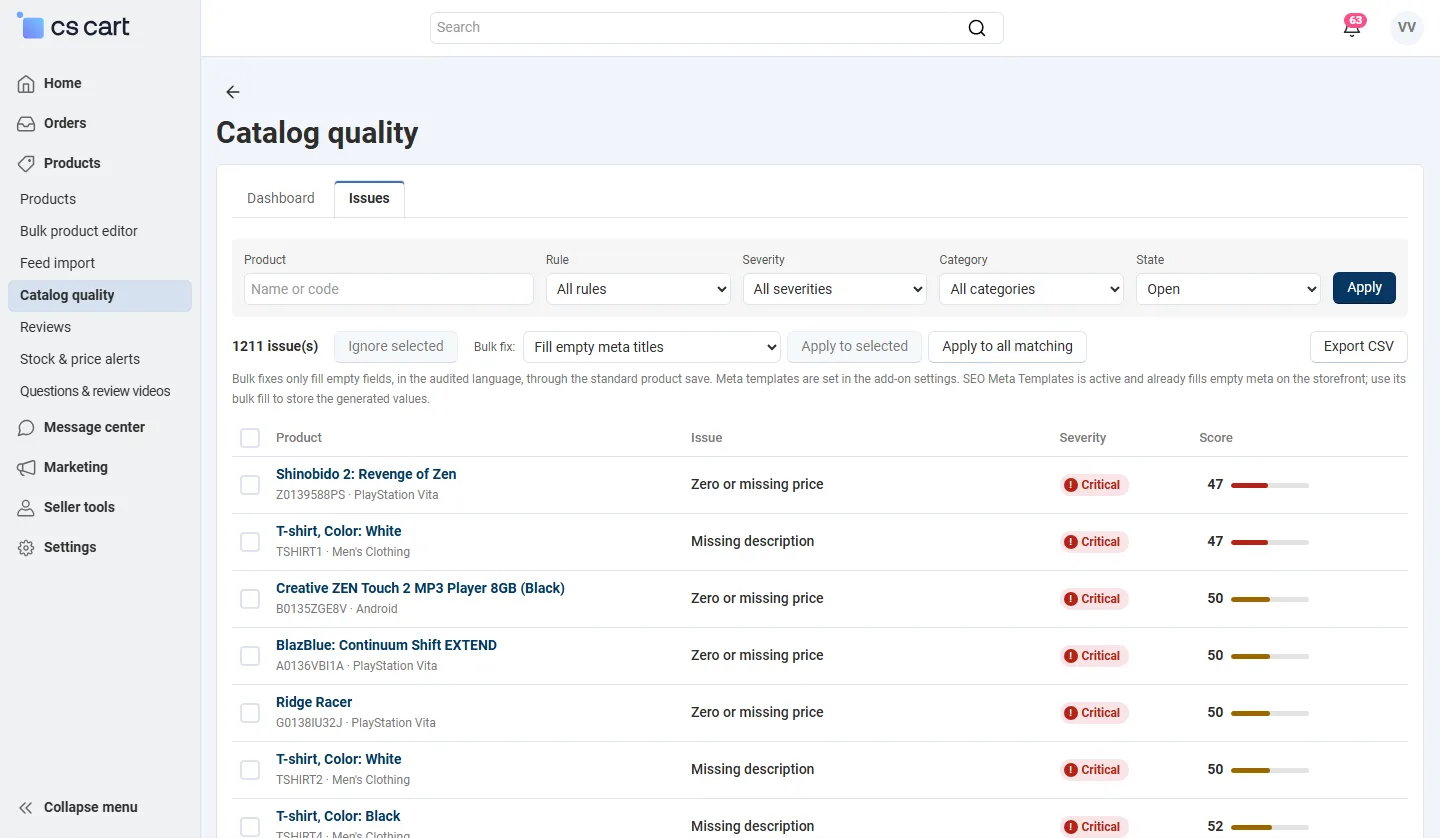
Task: Click the Orders inbox icon in sidebar
Action: [x=26, y=124]
